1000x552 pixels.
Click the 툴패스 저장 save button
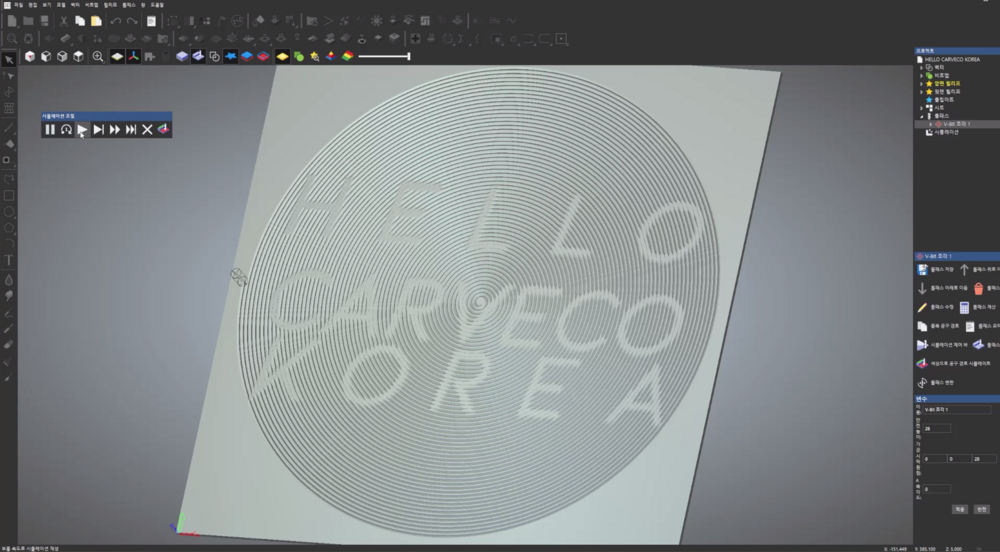point(935,270)
